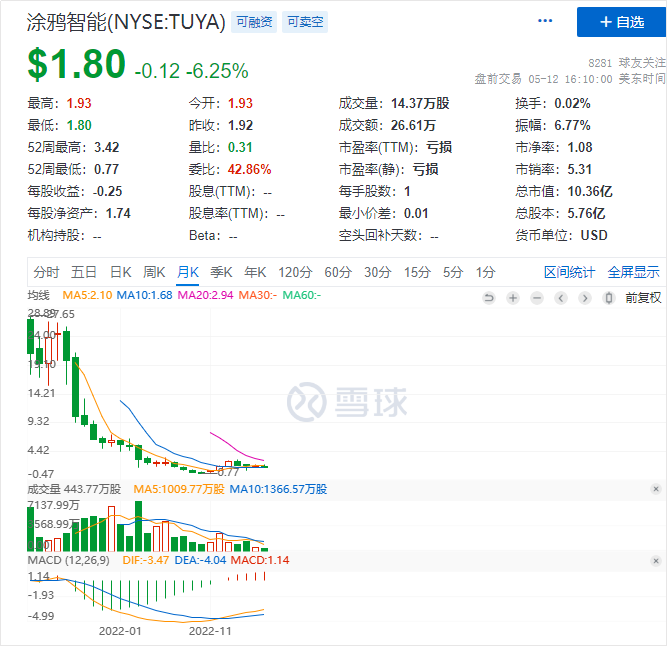The width and height of the screenshot is (668, 646).
Task: Select the 月K chart tab
Action: (188, 272)
